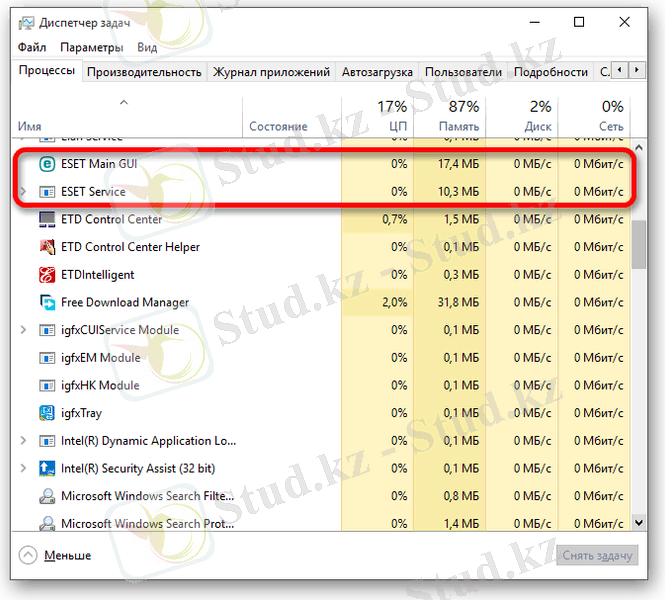Select the igfxTray process name
This screenshot has width=665, height=600.
pyautogui.click(x=81, y=413)
